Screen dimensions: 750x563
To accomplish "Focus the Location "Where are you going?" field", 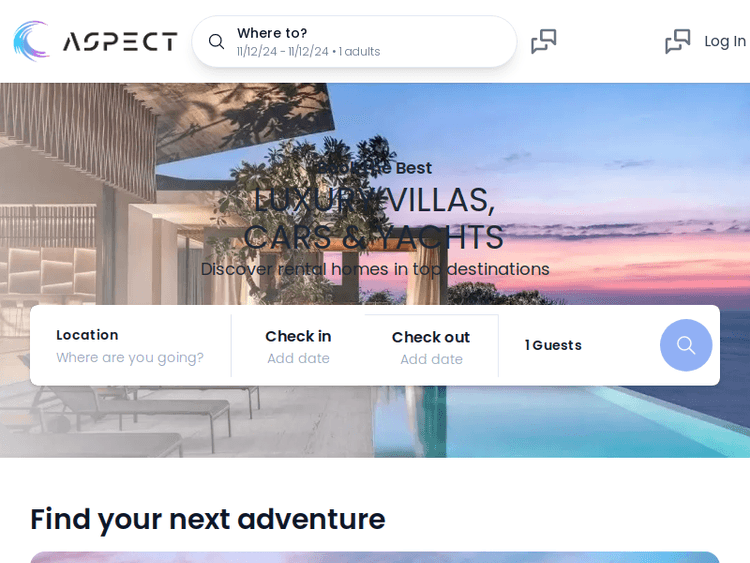I will click(130, 345).
